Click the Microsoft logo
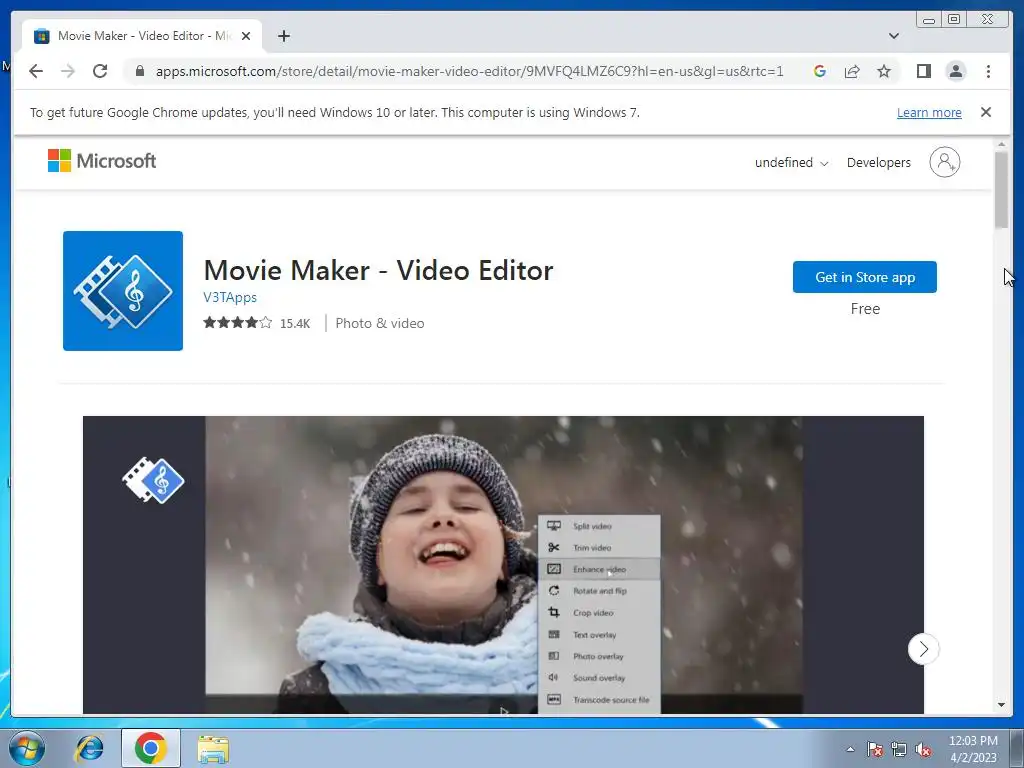The image size is (1024, 768). point(102,161)
